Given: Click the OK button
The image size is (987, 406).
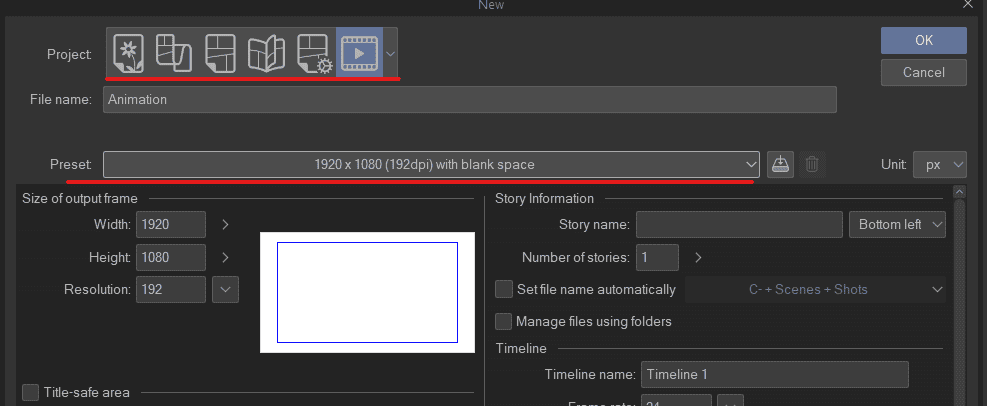Looking at the screenshot, I should [923, 40].
